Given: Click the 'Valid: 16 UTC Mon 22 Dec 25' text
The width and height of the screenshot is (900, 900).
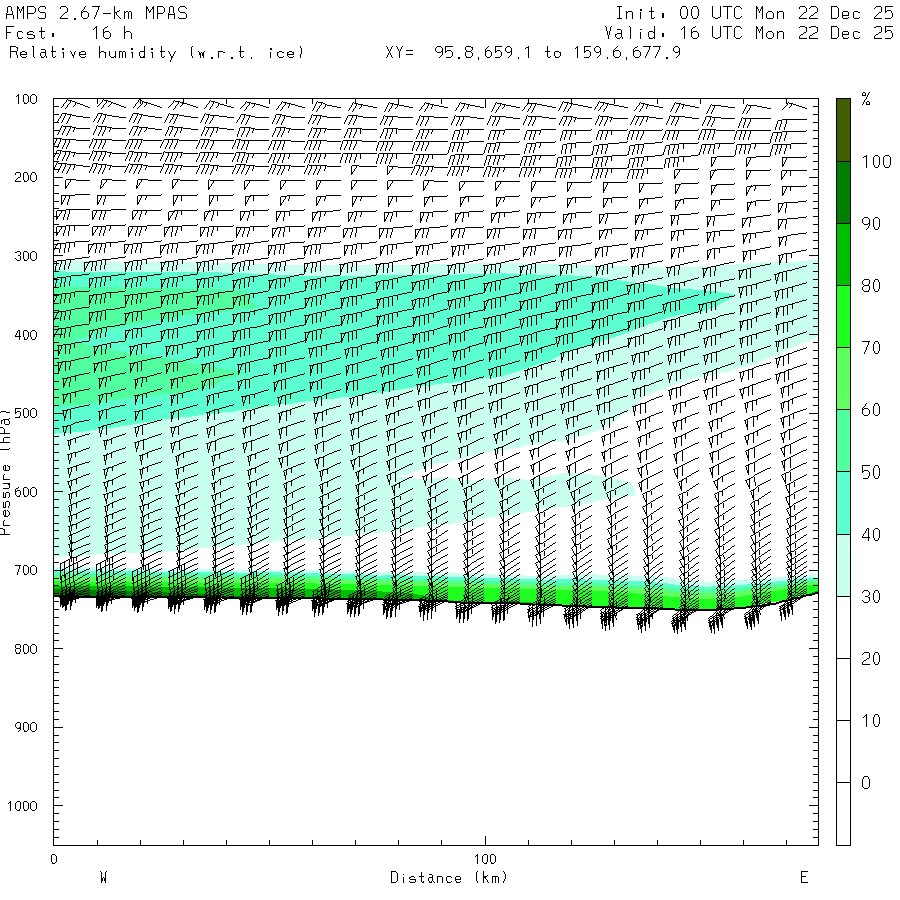Looking at the screenshot, I should pyautogui.click(x=748, y=33).
